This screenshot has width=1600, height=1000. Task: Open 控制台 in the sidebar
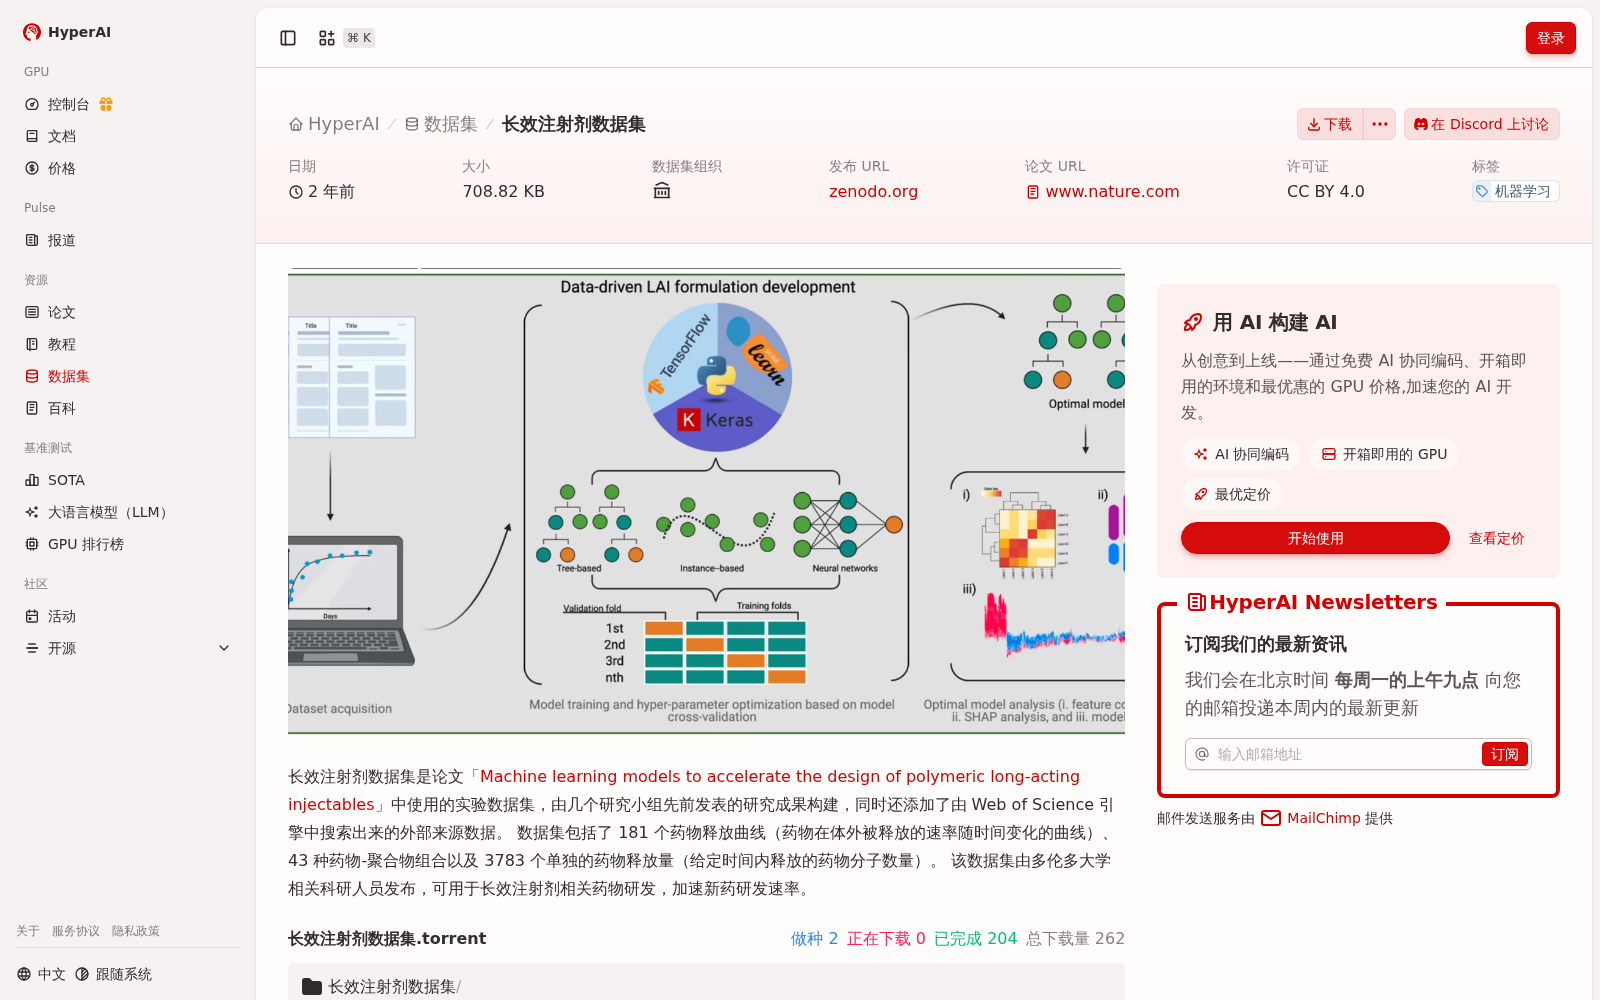(x=68, y=104)
